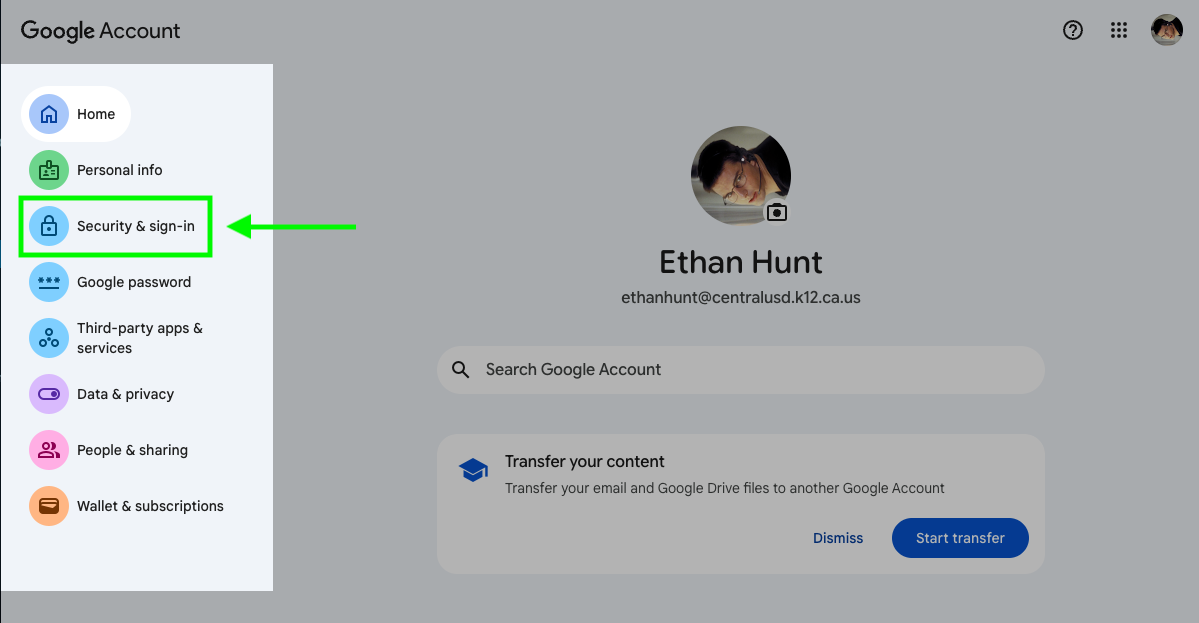Select the Security & sign-in menu label
Image resolution: width=1199 pixels, height=623 pixels.
(x=136, y=226)
